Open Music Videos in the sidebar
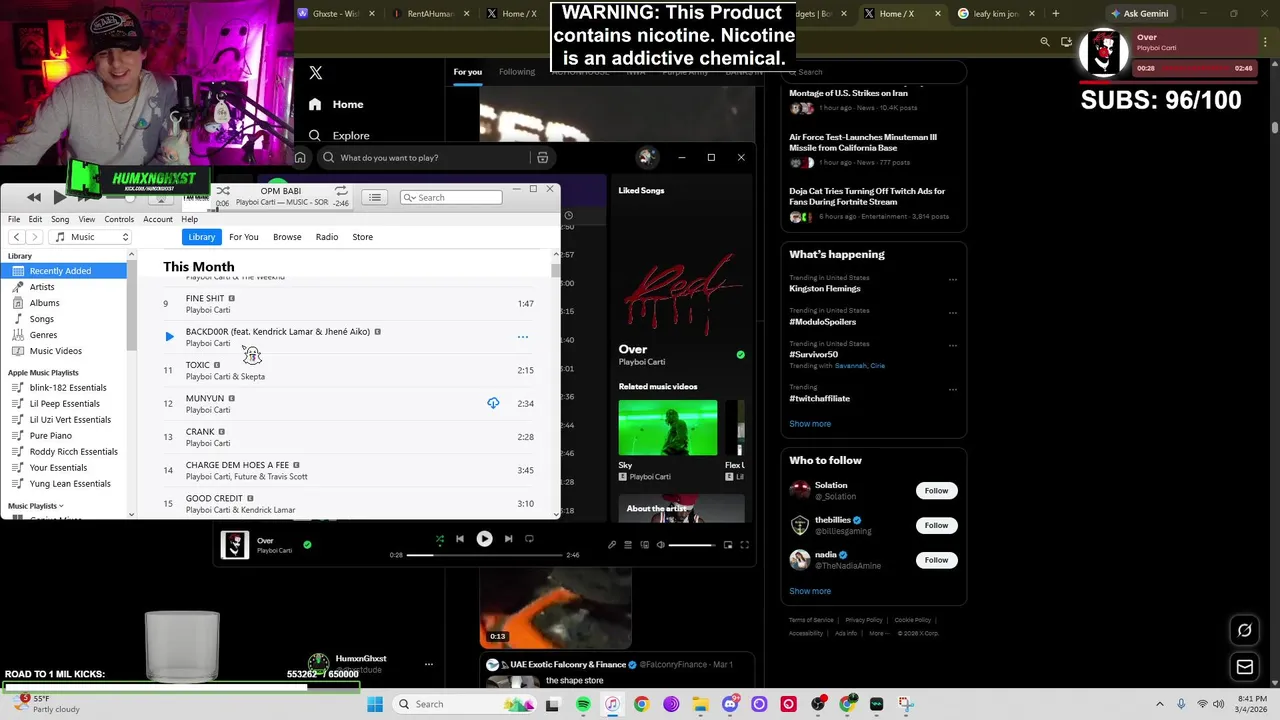 pos(56,351)
